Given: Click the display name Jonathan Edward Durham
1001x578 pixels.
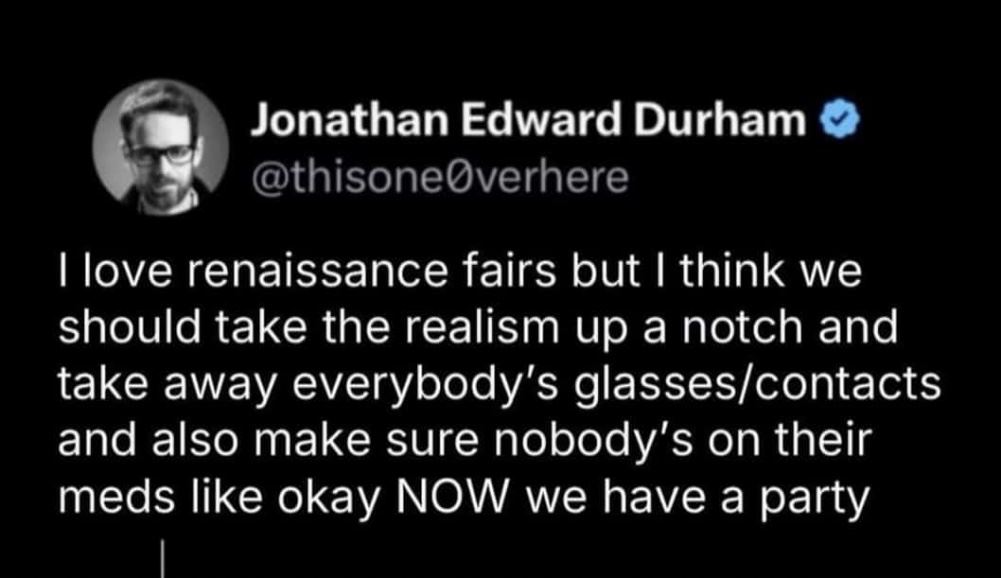Looking at the screenshot, I should [529, 119].
